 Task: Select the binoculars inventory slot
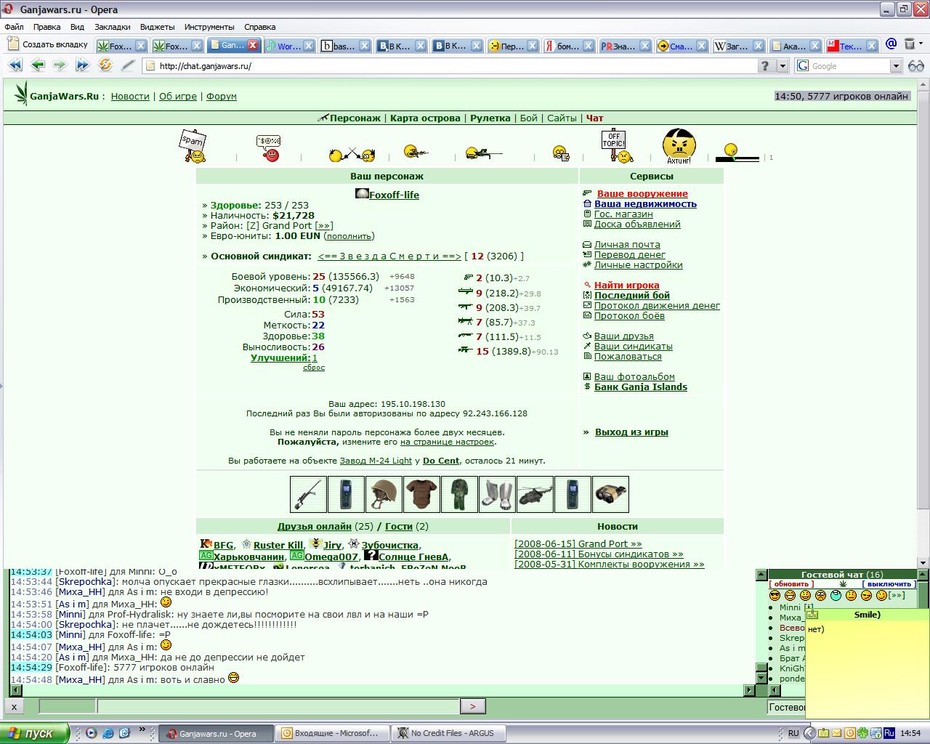[x=610, y=494]
